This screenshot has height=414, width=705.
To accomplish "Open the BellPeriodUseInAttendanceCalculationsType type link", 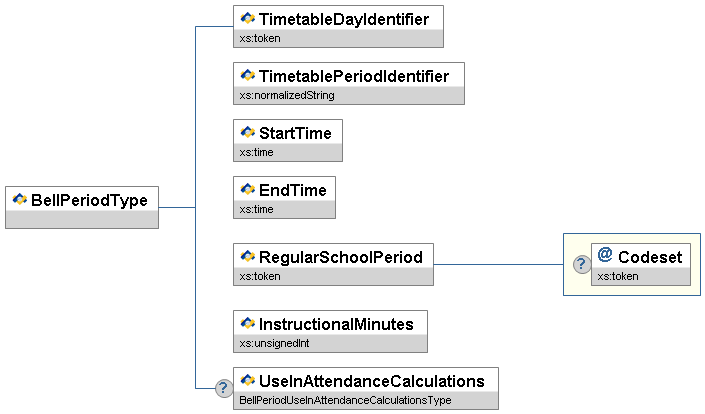I will [345, 400].
